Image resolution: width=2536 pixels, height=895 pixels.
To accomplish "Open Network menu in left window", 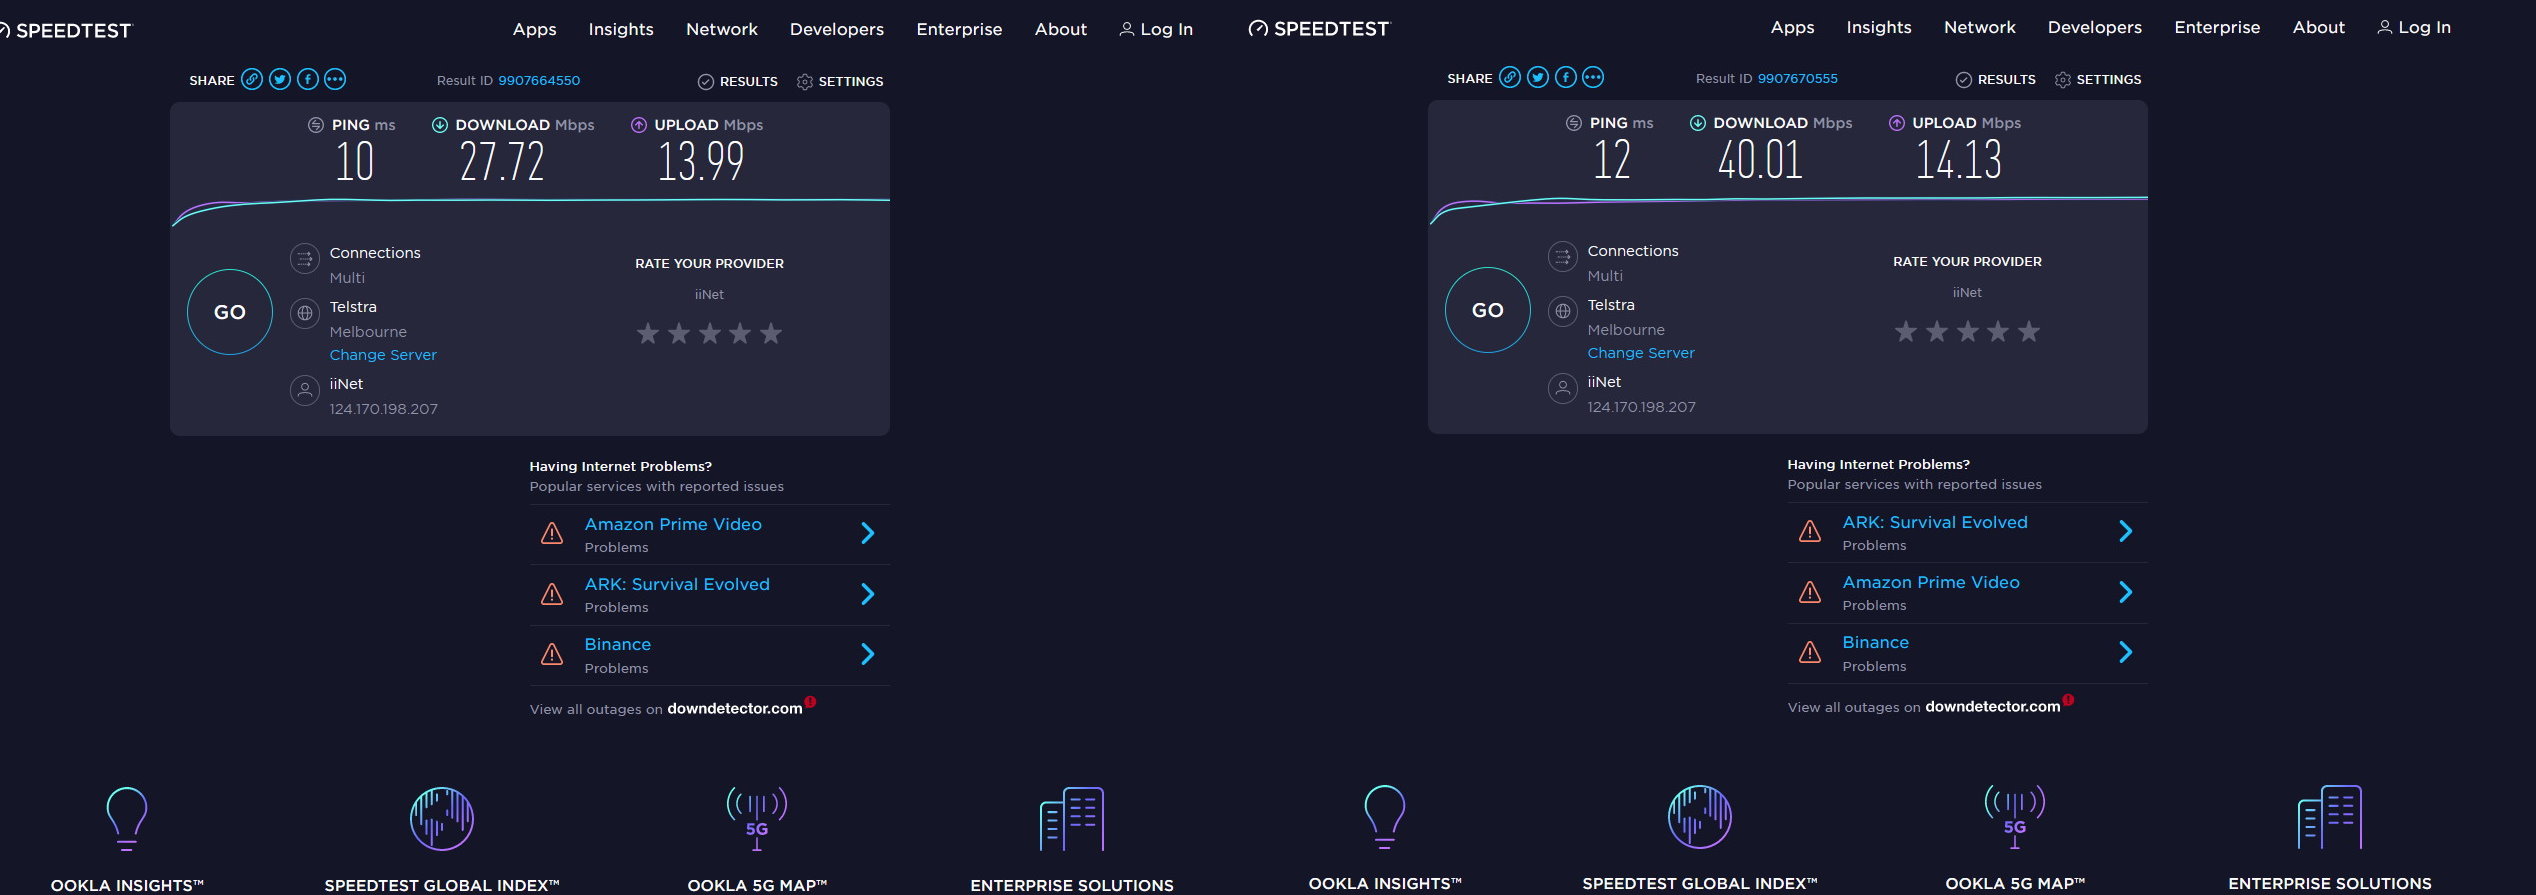I will [x=722, y=30].
